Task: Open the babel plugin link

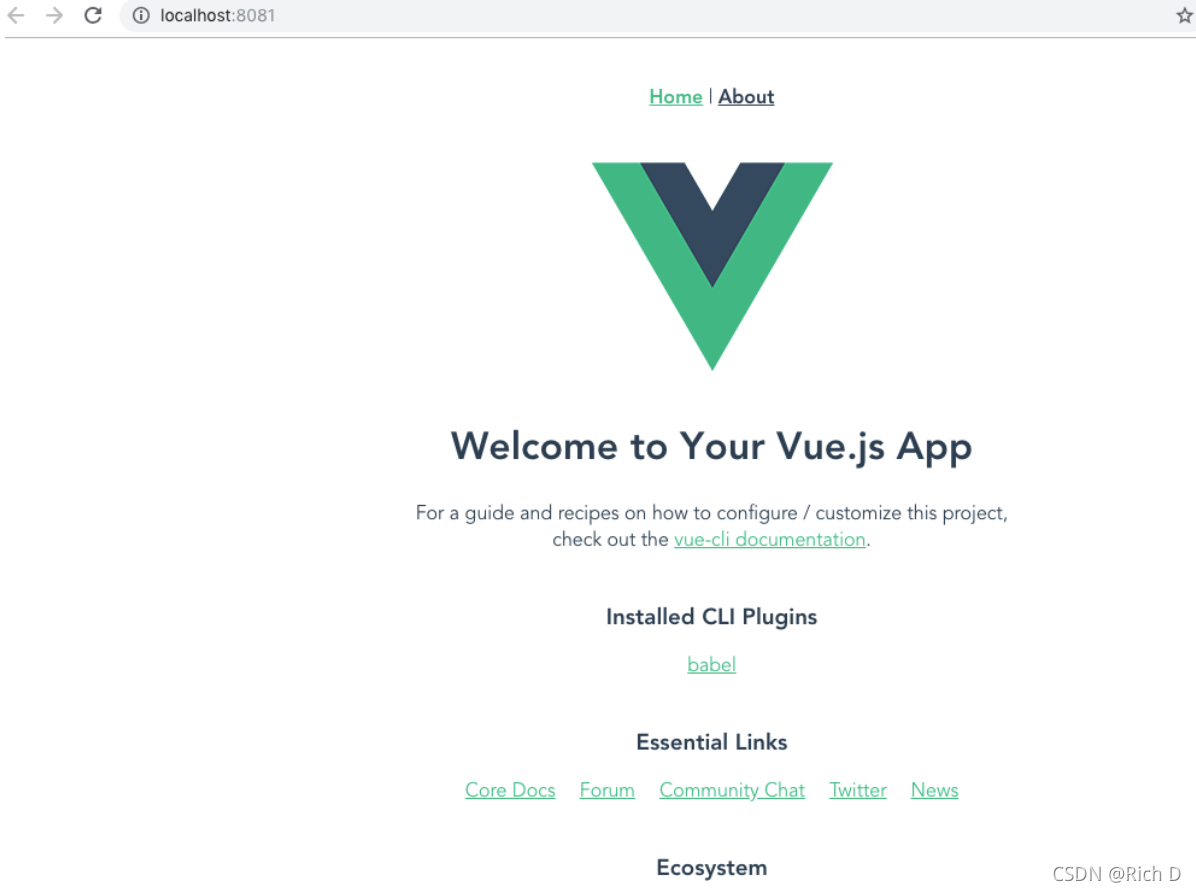Action: tap(712, 665)
